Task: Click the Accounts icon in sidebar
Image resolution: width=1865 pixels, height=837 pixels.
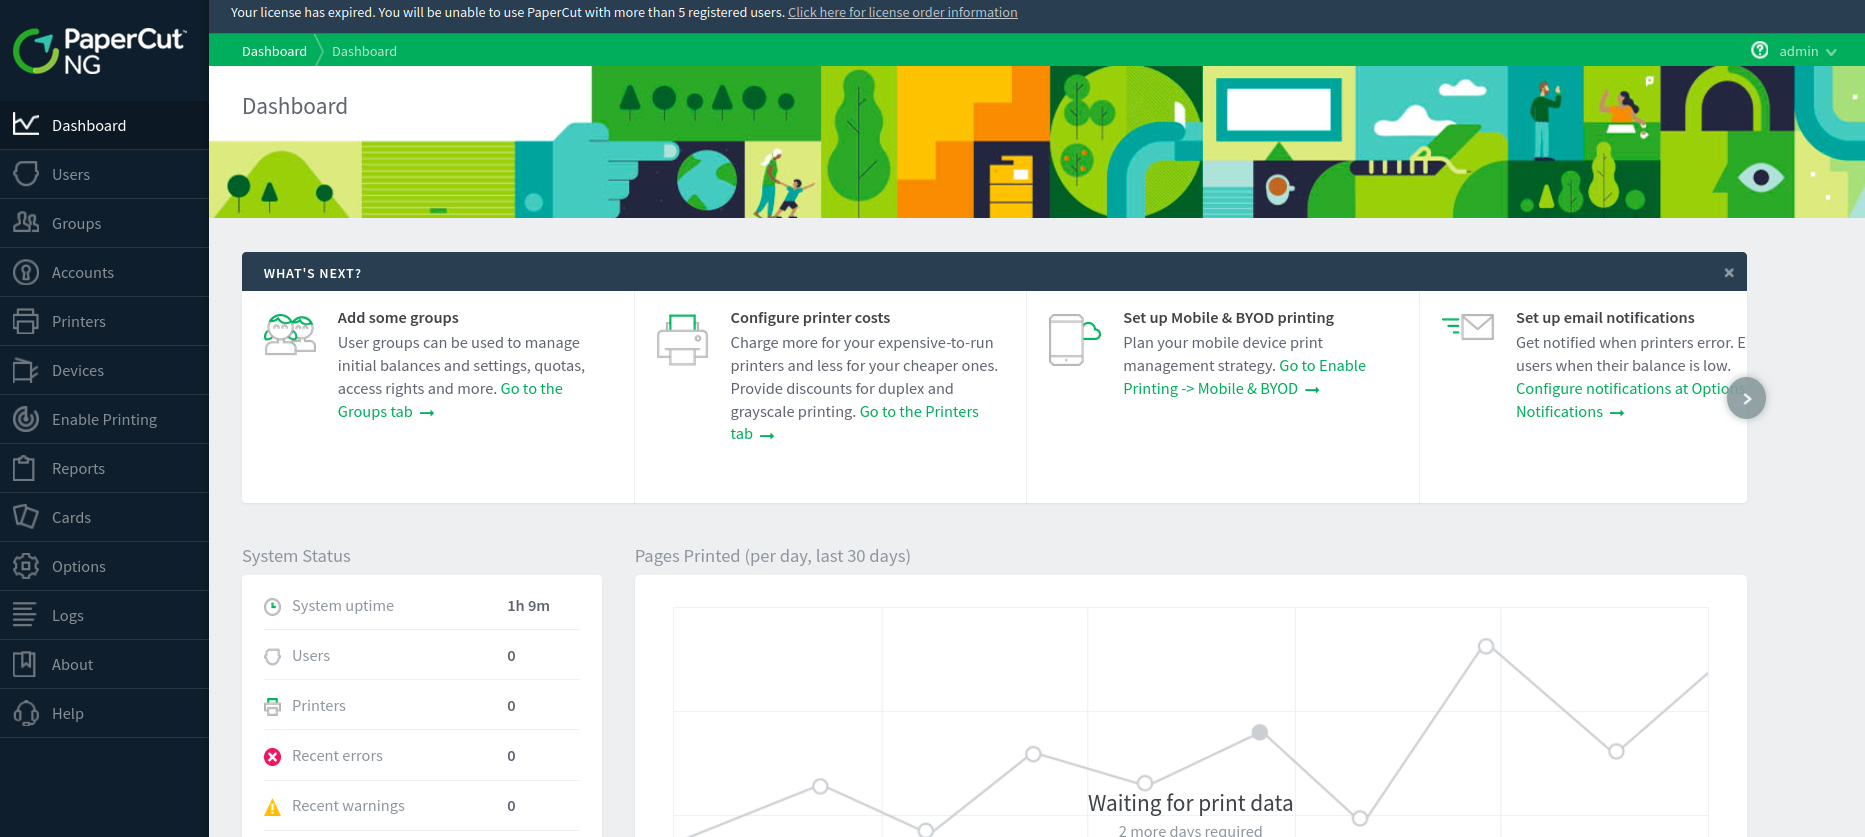Action: (x=26, y=271)
